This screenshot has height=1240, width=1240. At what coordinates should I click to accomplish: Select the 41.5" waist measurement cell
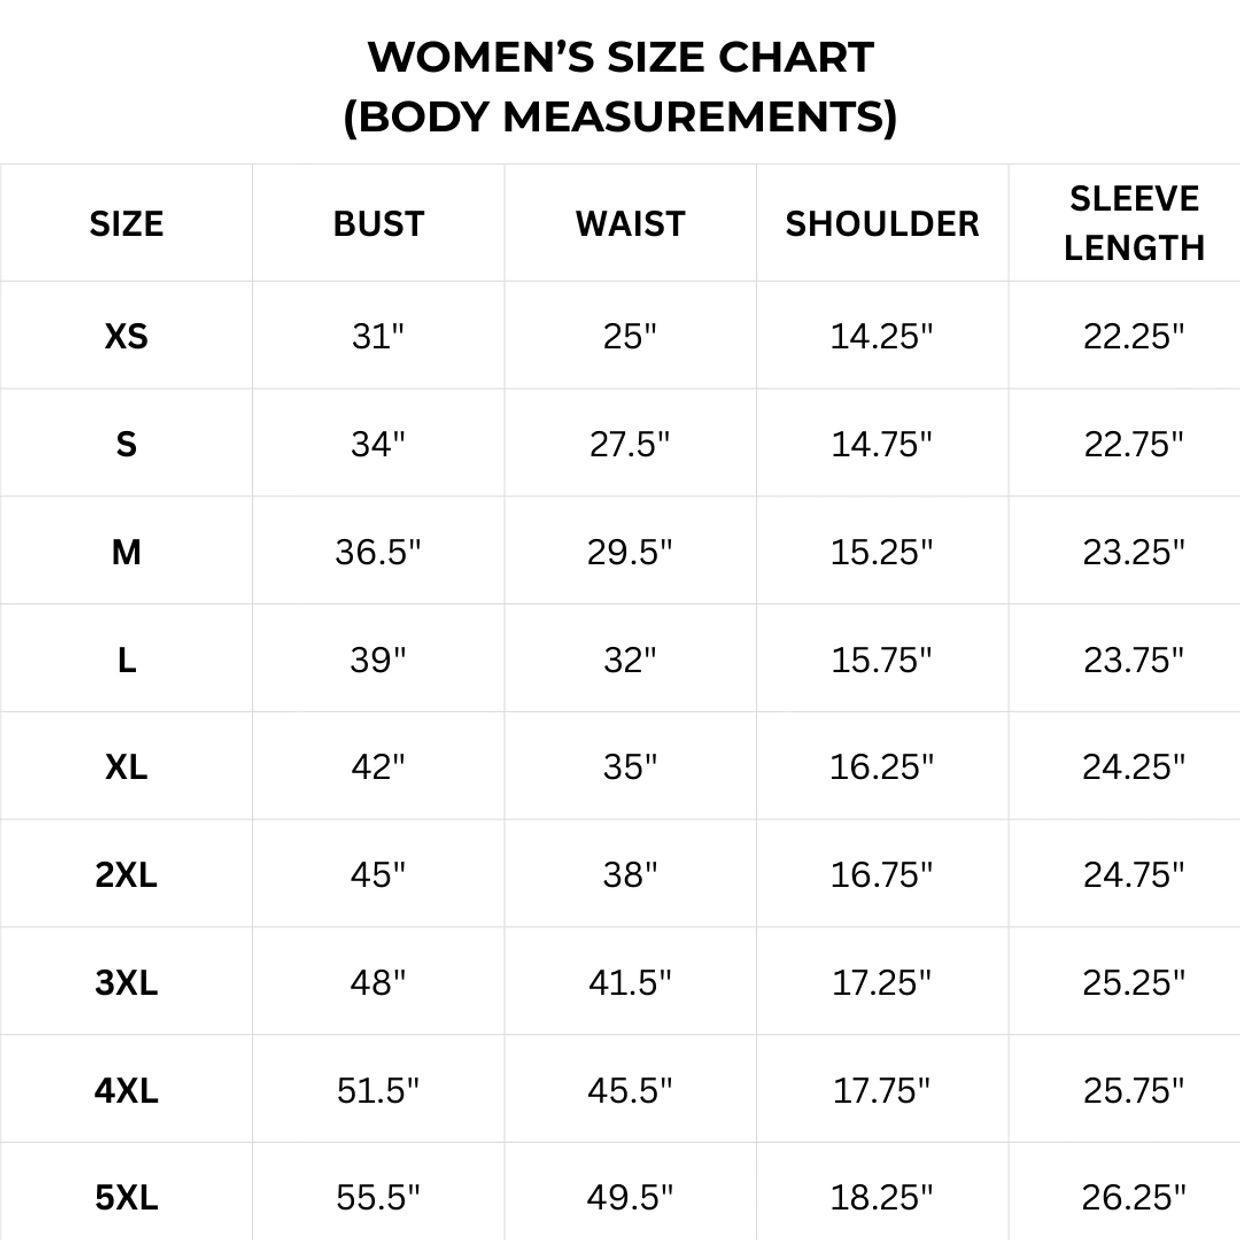tap(630, 983)
